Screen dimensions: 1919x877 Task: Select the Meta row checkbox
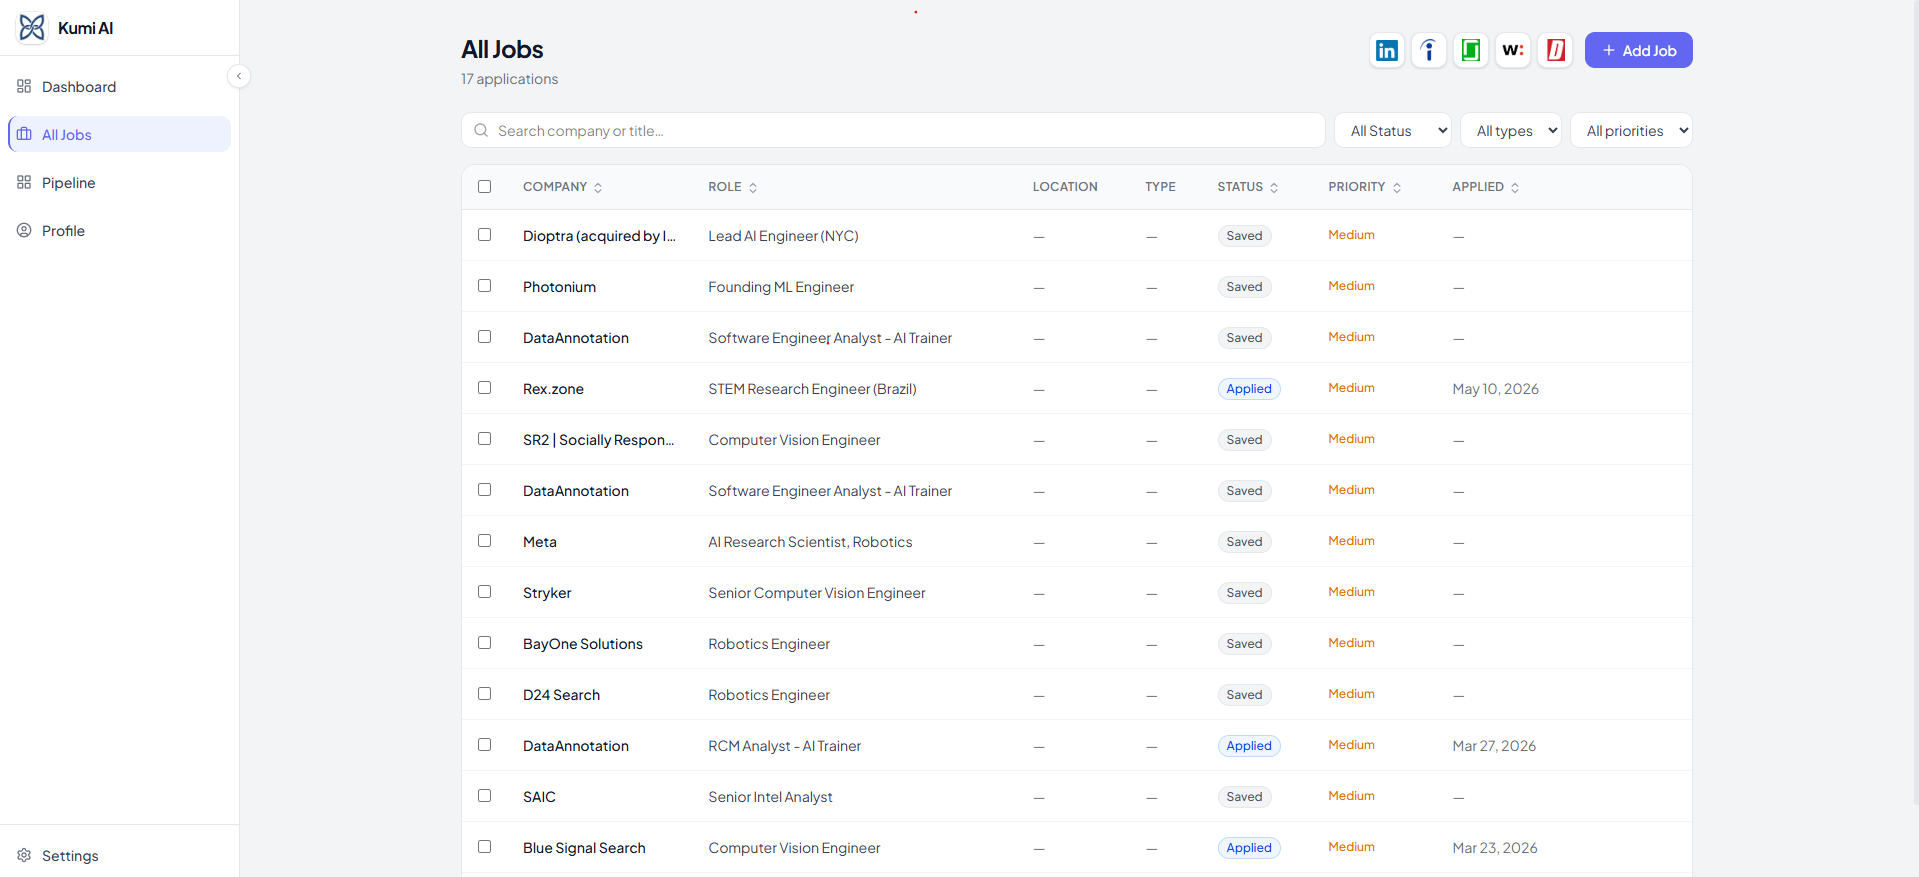tap(485, 541)
